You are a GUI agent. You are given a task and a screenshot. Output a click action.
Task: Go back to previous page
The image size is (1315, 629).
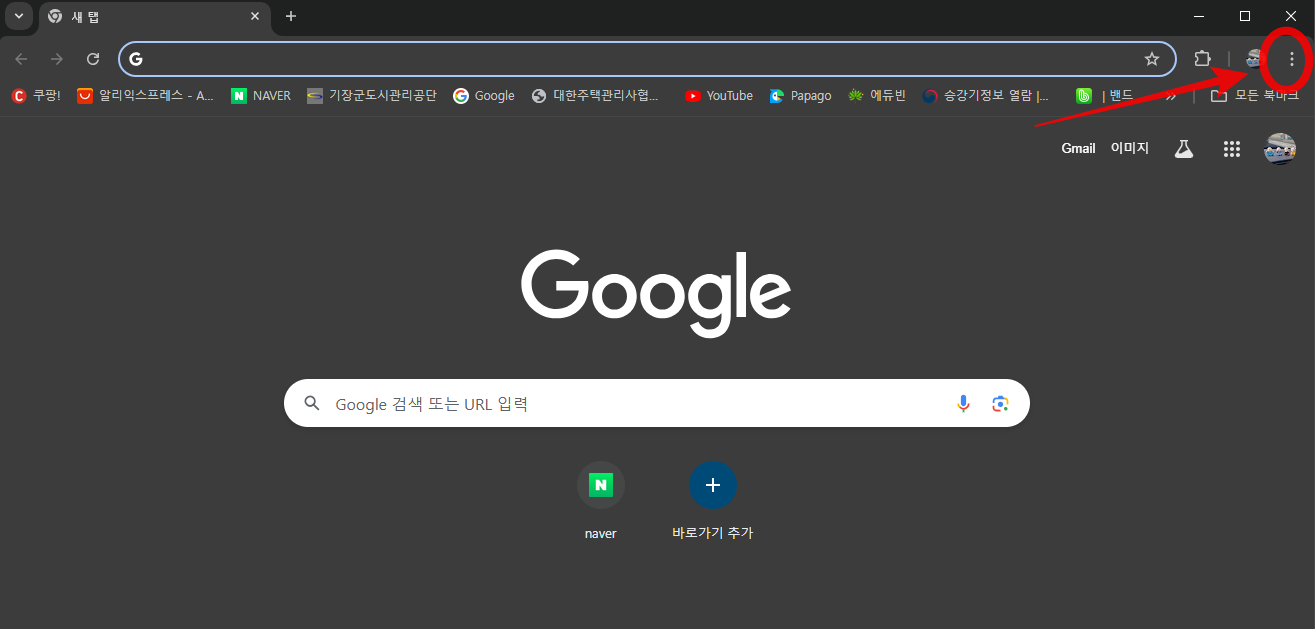tap(21, 59)
